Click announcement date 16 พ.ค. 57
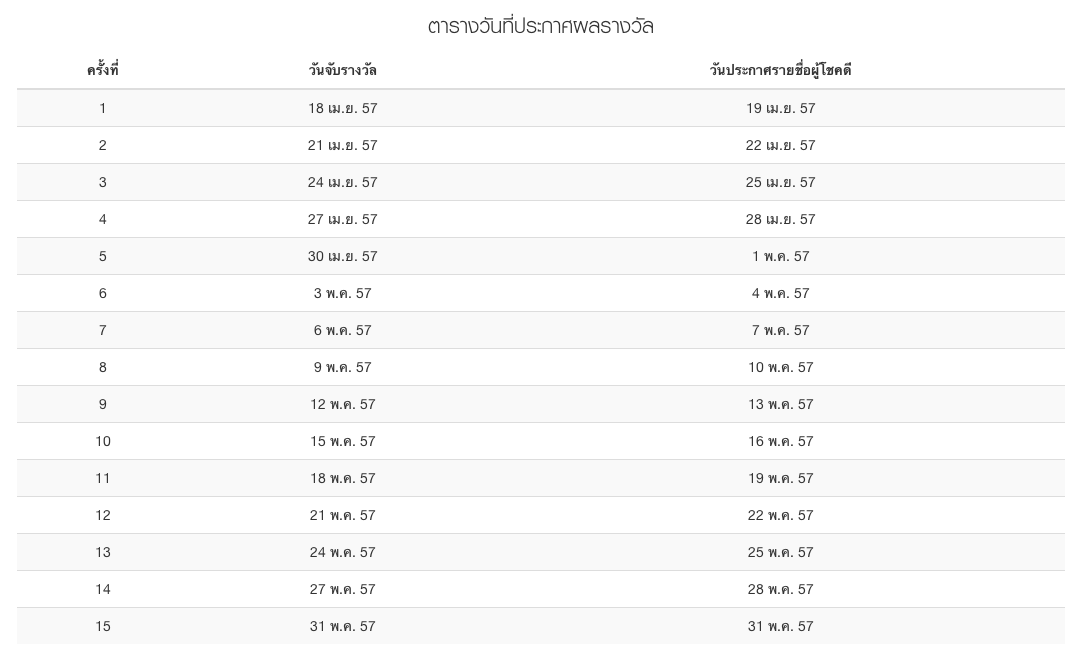Image resolution: width=1085 pixels, height=653 pixels. [x=781, y=441]
